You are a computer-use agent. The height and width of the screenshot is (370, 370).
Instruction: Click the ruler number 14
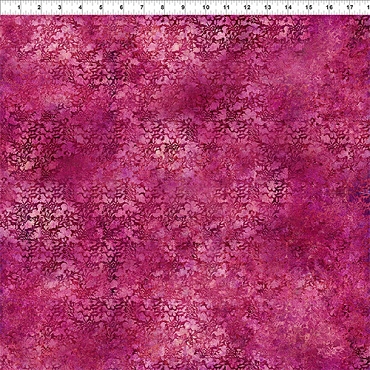288,7
